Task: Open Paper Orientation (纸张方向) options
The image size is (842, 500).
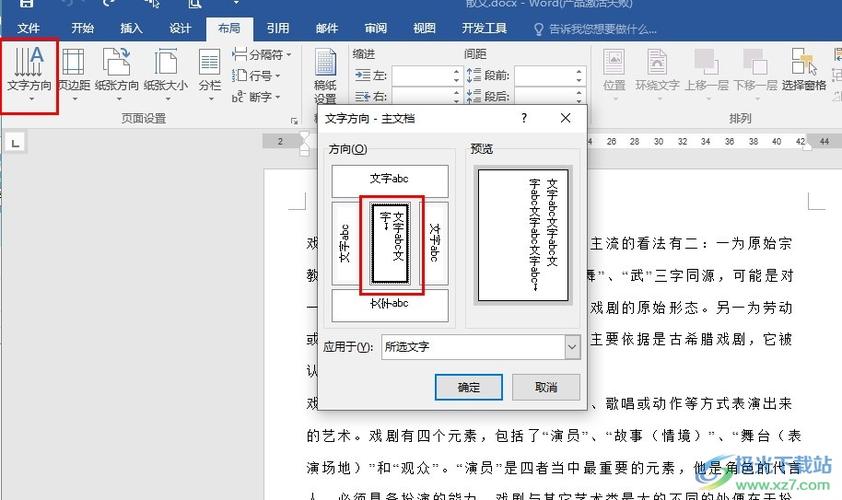Action: [x=117, y=74]
